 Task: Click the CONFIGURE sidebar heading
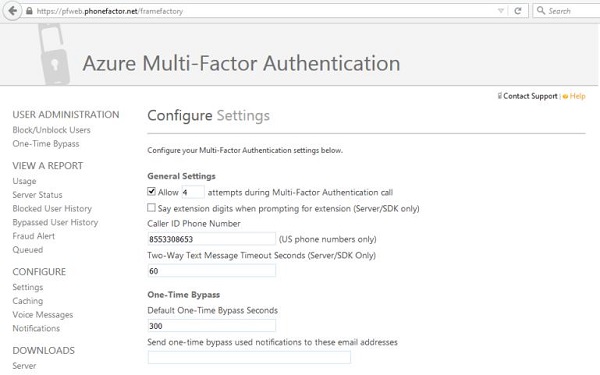pyautogui.click(x=39, y=272)
